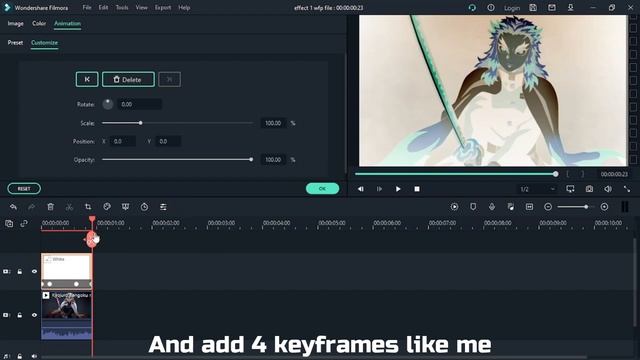This screenshot has height=360, width=640.
Task: Save the project with the title bar disk icon
Action: coord(533,7)
